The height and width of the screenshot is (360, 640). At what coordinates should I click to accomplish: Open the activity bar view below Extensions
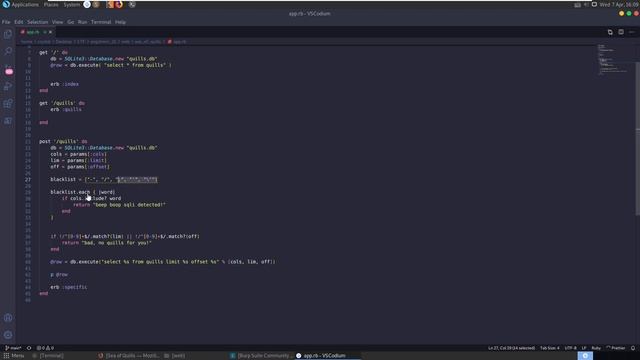[x=8, y=120]
